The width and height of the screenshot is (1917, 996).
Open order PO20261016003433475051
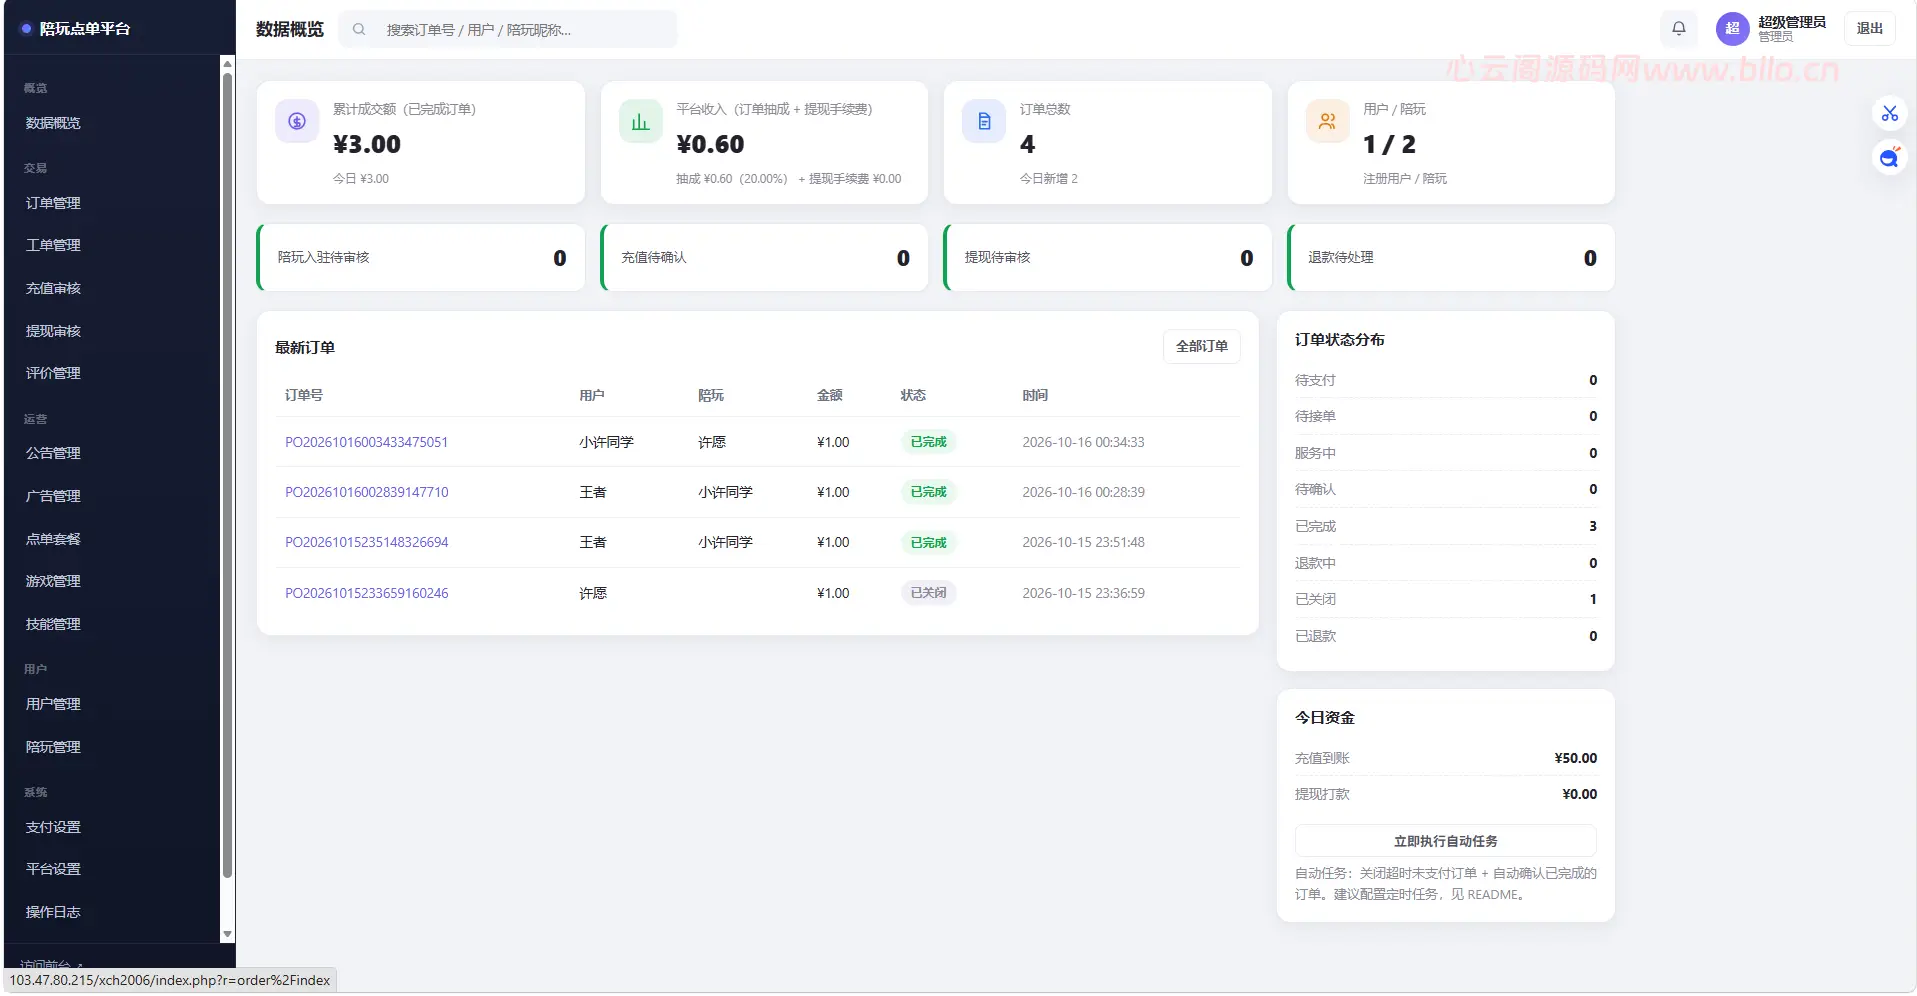(x=366, y=442)
